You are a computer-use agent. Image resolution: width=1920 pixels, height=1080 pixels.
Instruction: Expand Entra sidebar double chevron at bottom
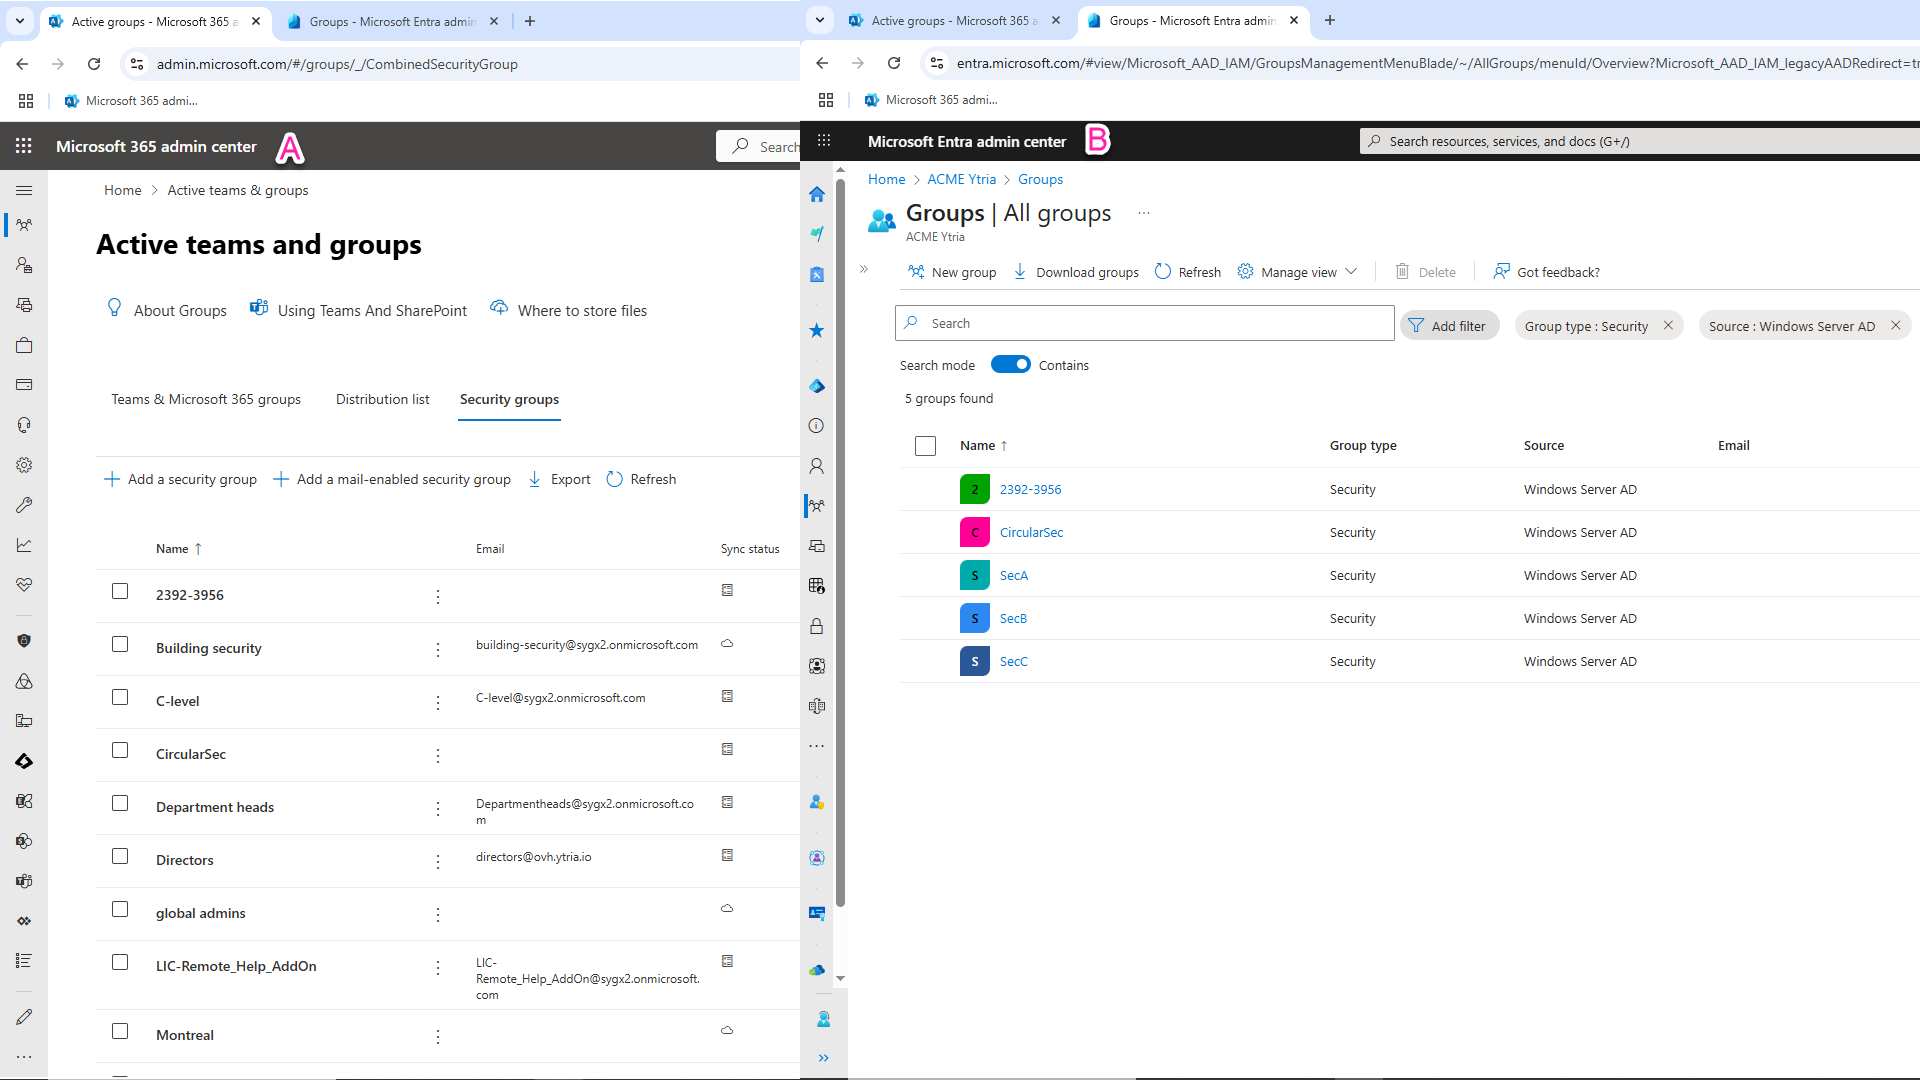(x=823, y=1058)
